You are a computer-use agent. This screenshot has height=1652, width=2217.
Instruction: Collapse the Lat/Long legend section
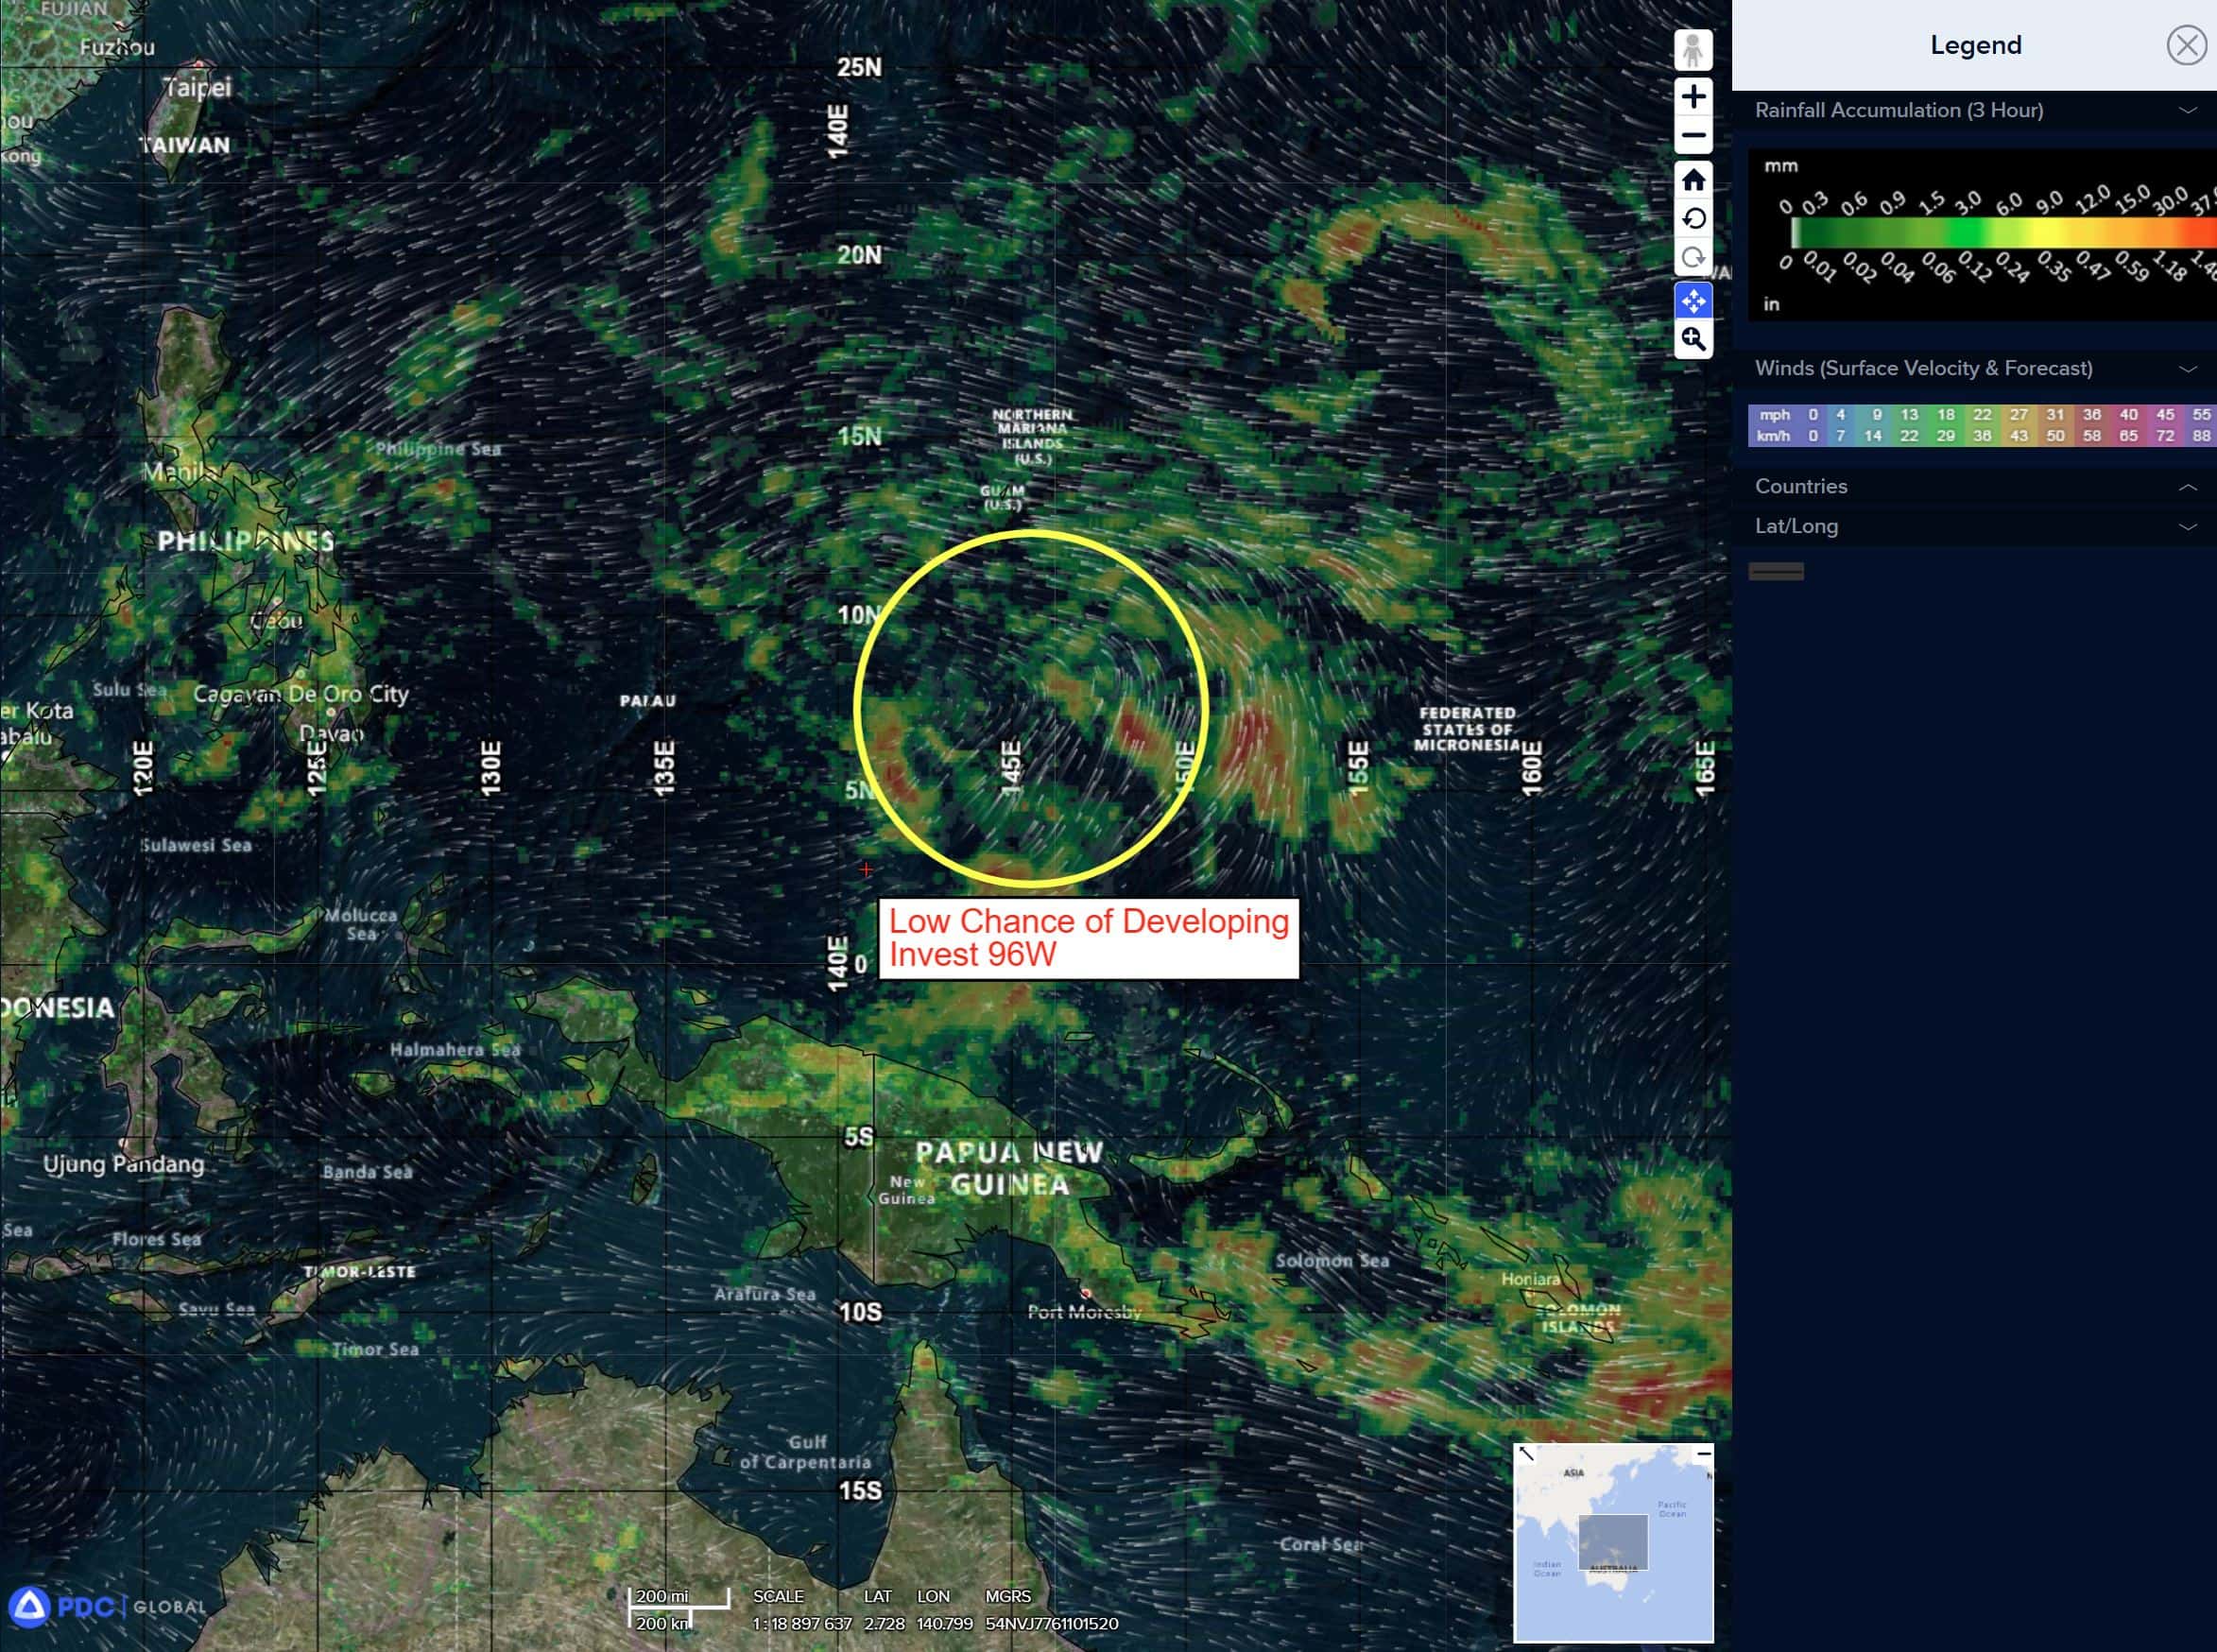coord(2187,527)
